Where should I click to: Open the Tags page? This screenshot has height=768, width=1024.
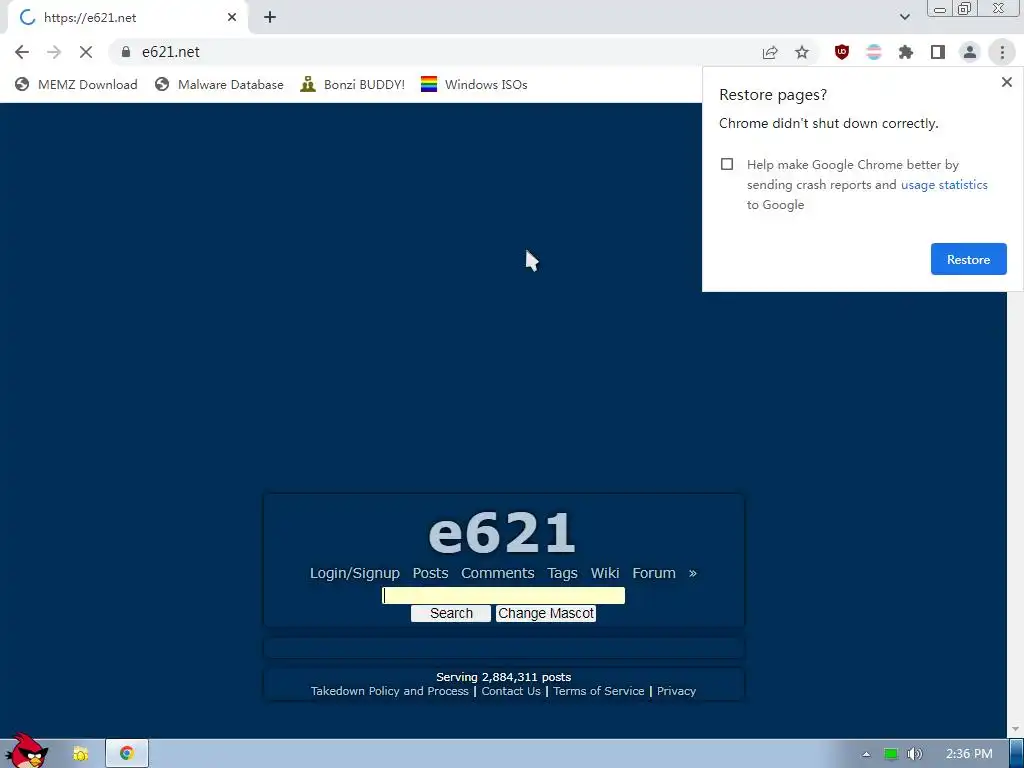(x=562, y=573)
